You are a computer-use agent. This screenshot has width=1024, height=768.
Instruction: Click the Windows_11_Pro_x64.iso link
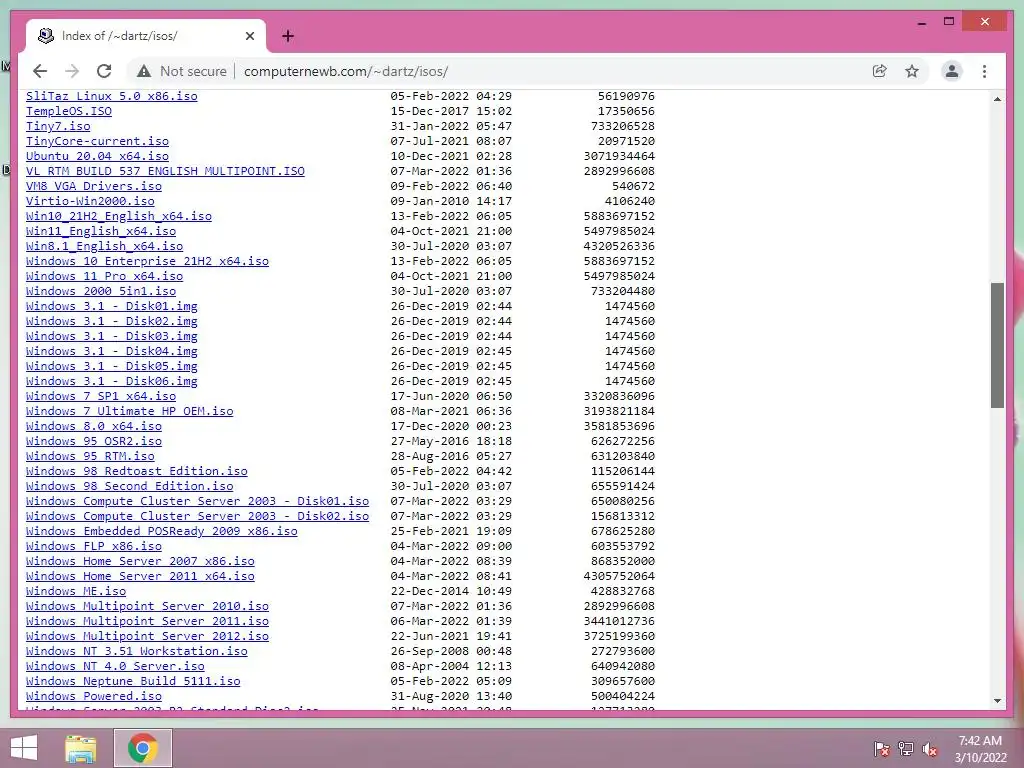click(104, 276)
